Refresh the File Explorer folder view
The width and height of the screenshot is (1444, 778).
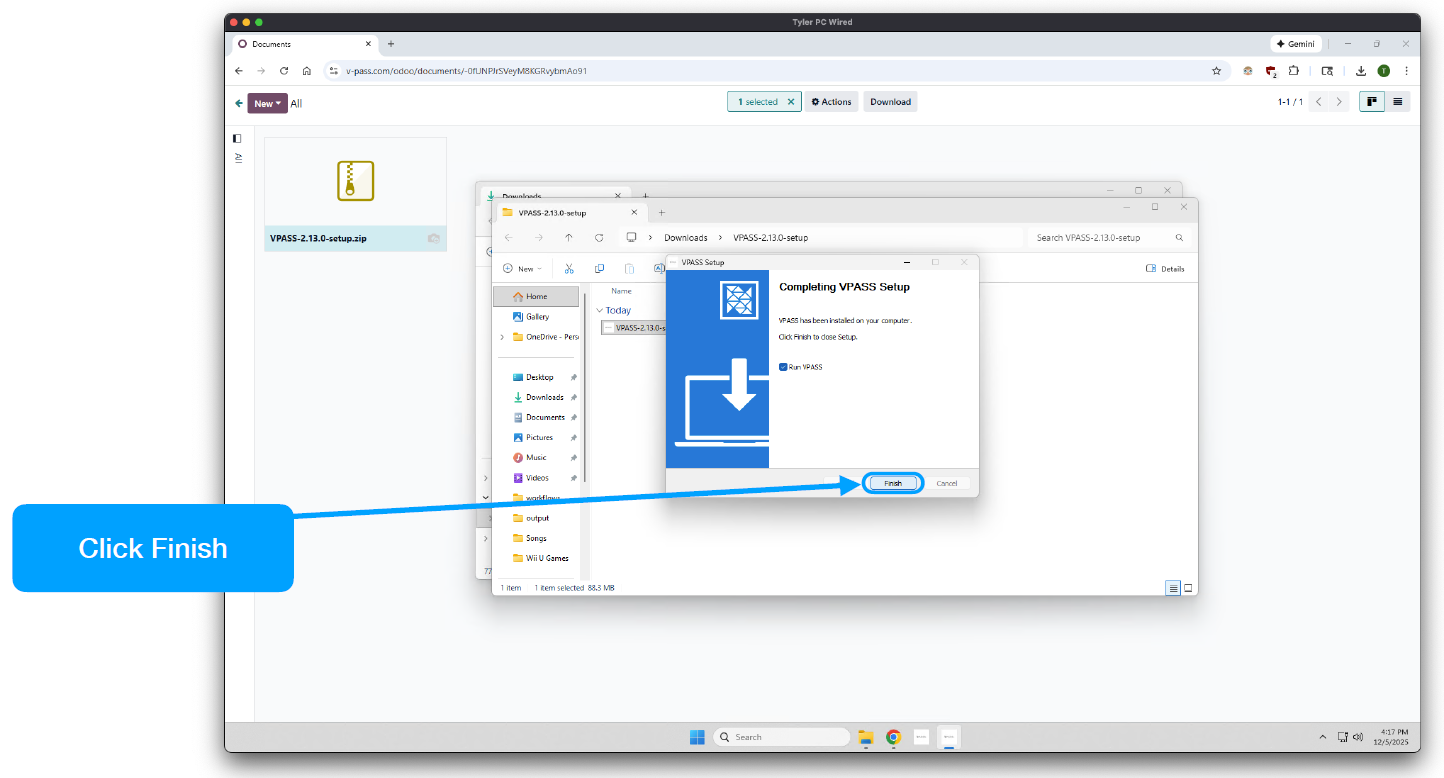(x=599, y=238)
